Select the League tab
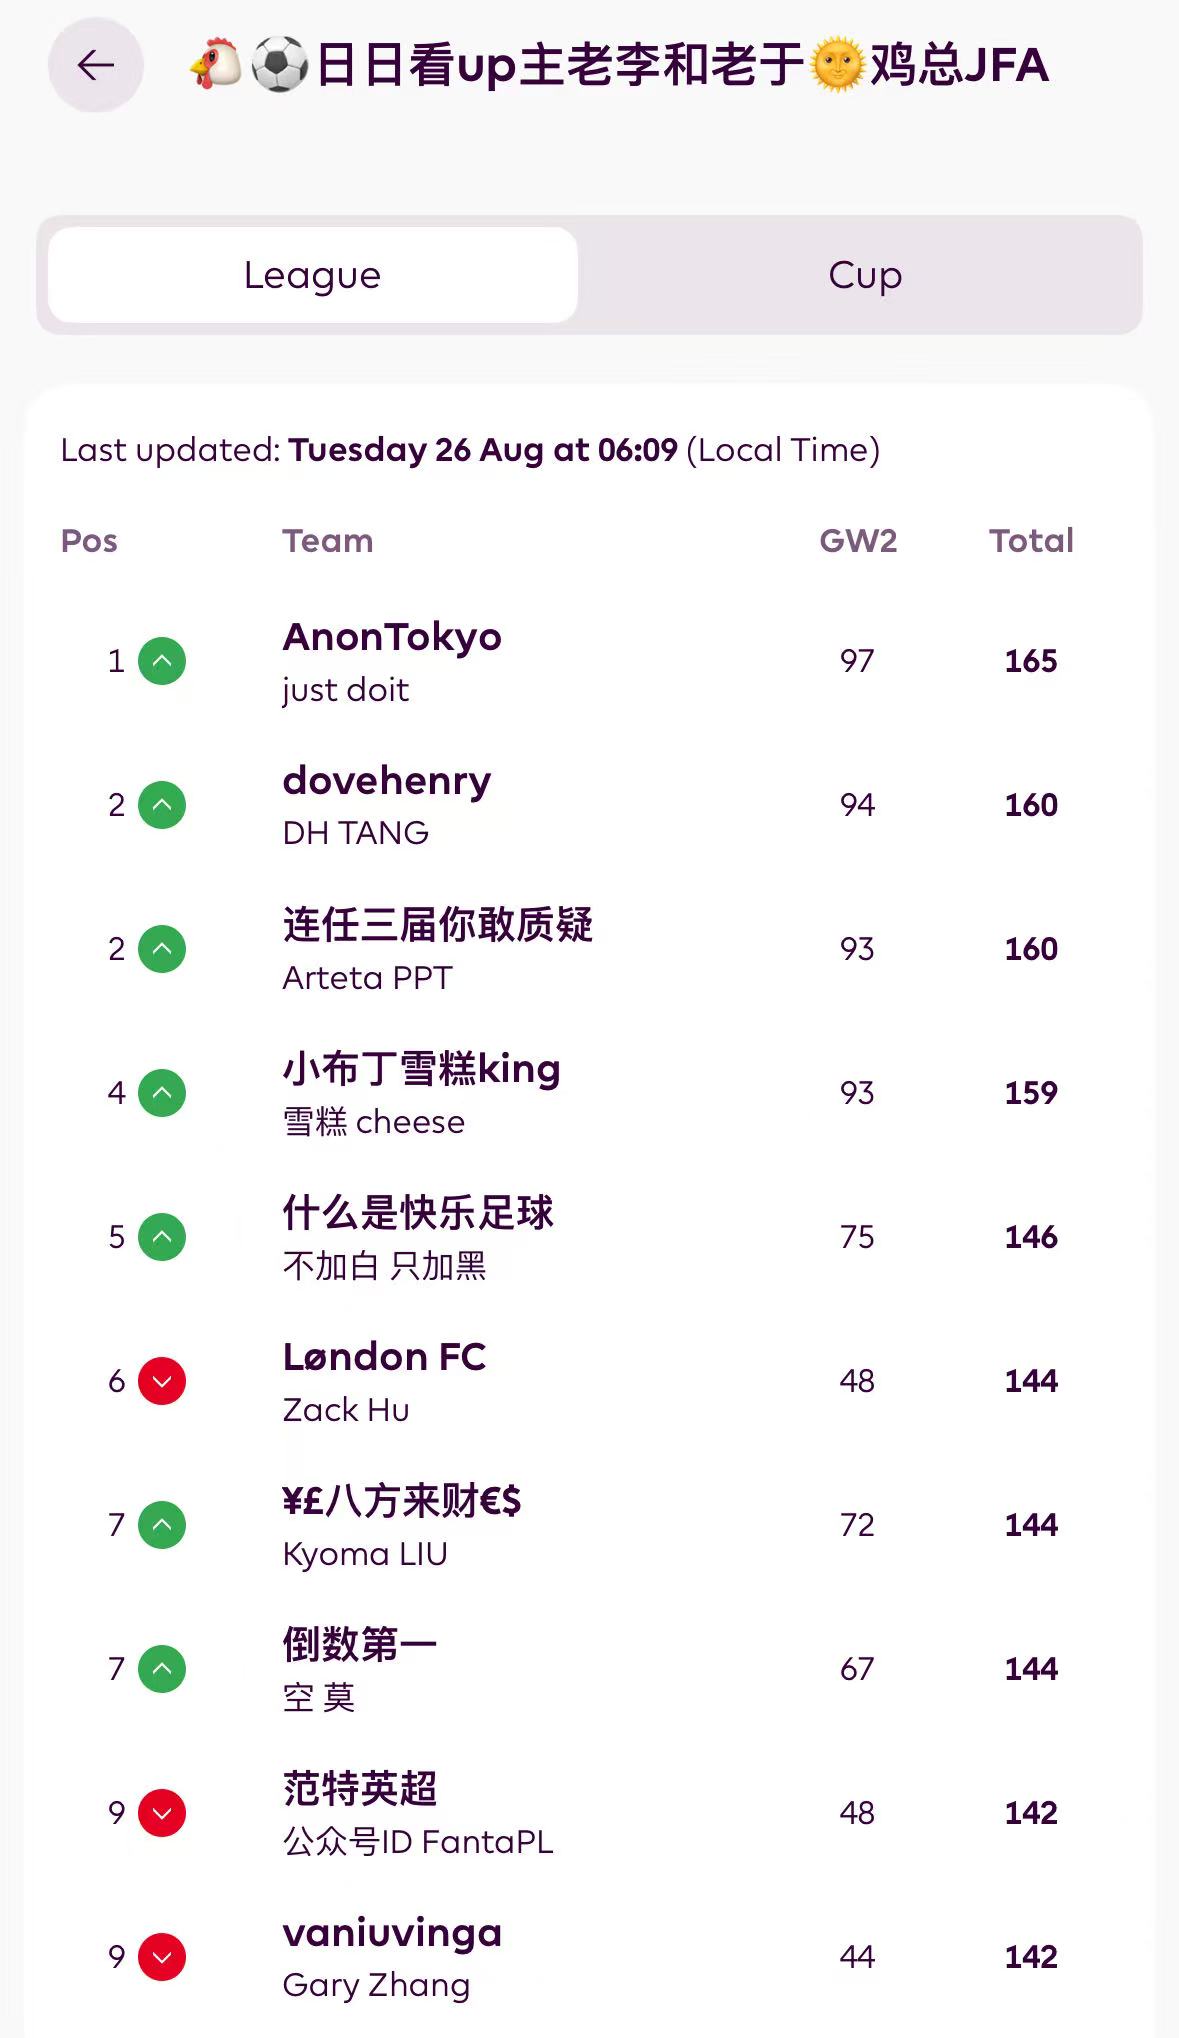 (x=313, y=275)
